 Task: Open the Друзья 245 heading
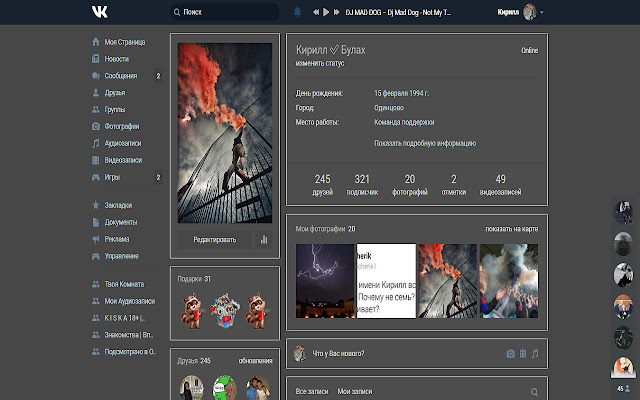click(x=194, y=361)
